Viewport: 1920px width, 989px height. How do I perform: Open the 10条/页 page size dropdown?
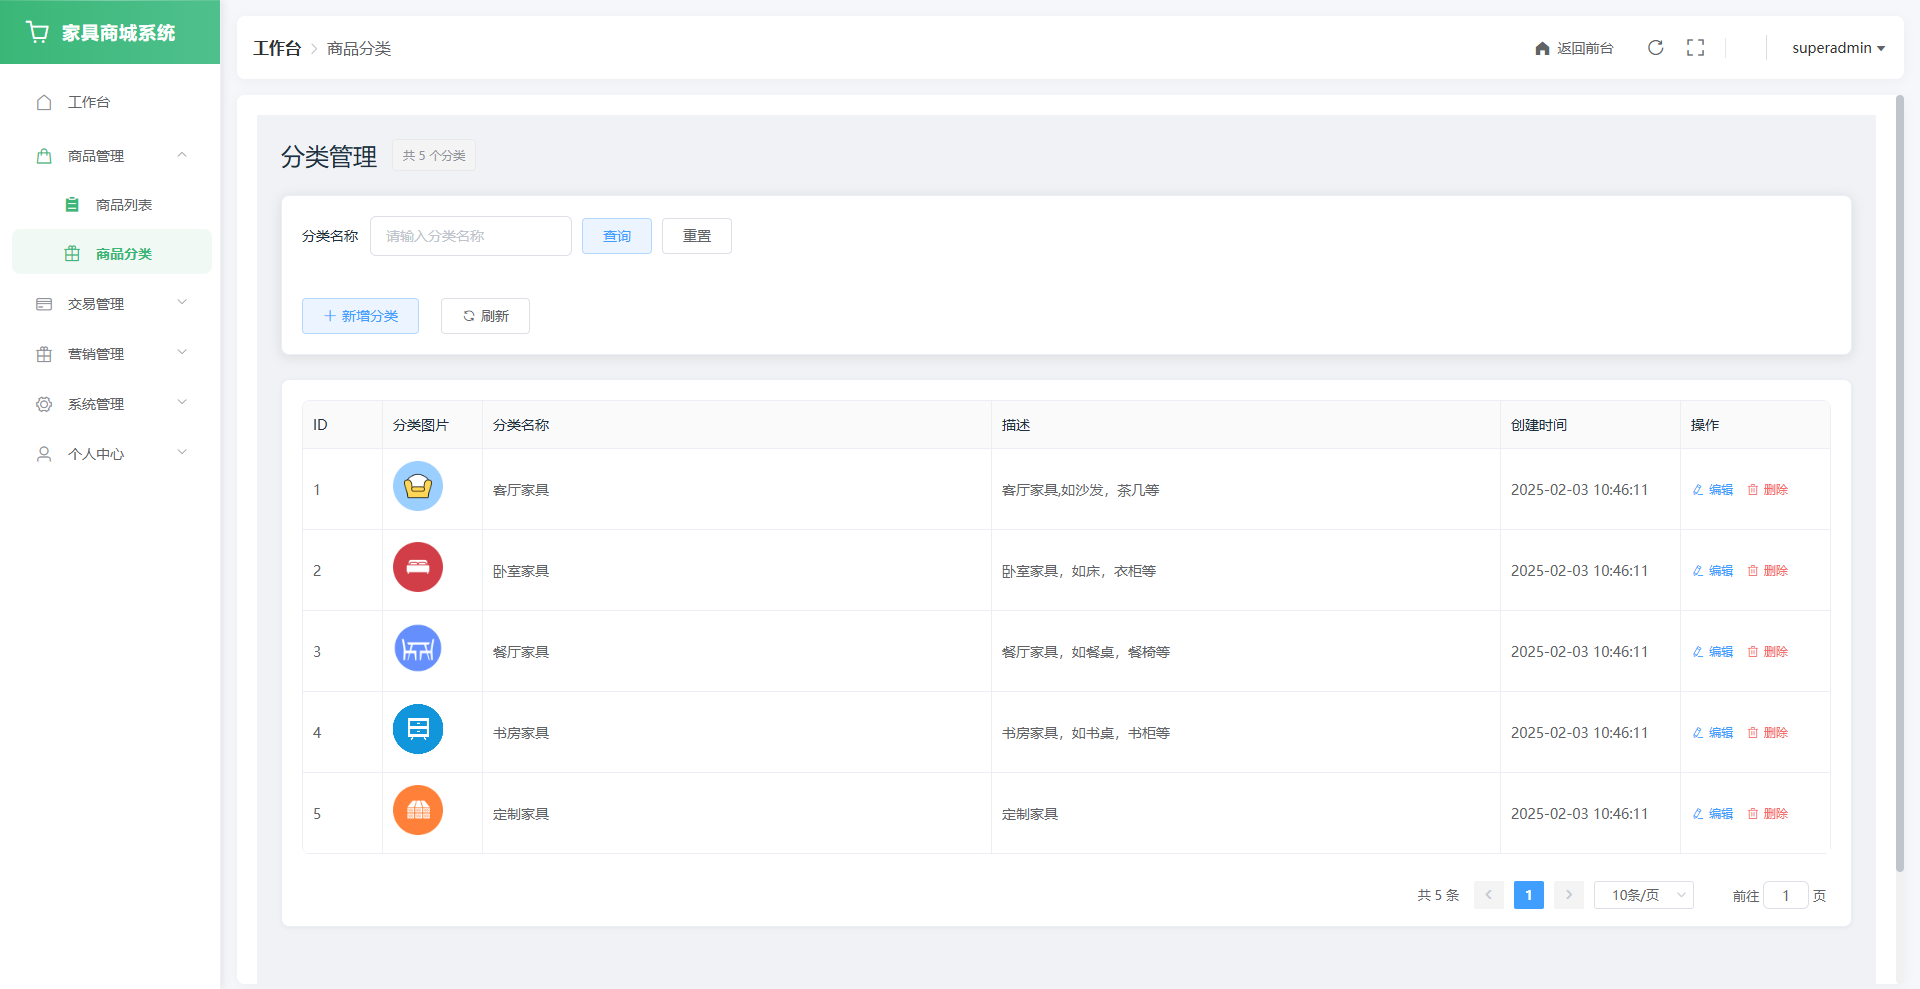pos(1643,895)
